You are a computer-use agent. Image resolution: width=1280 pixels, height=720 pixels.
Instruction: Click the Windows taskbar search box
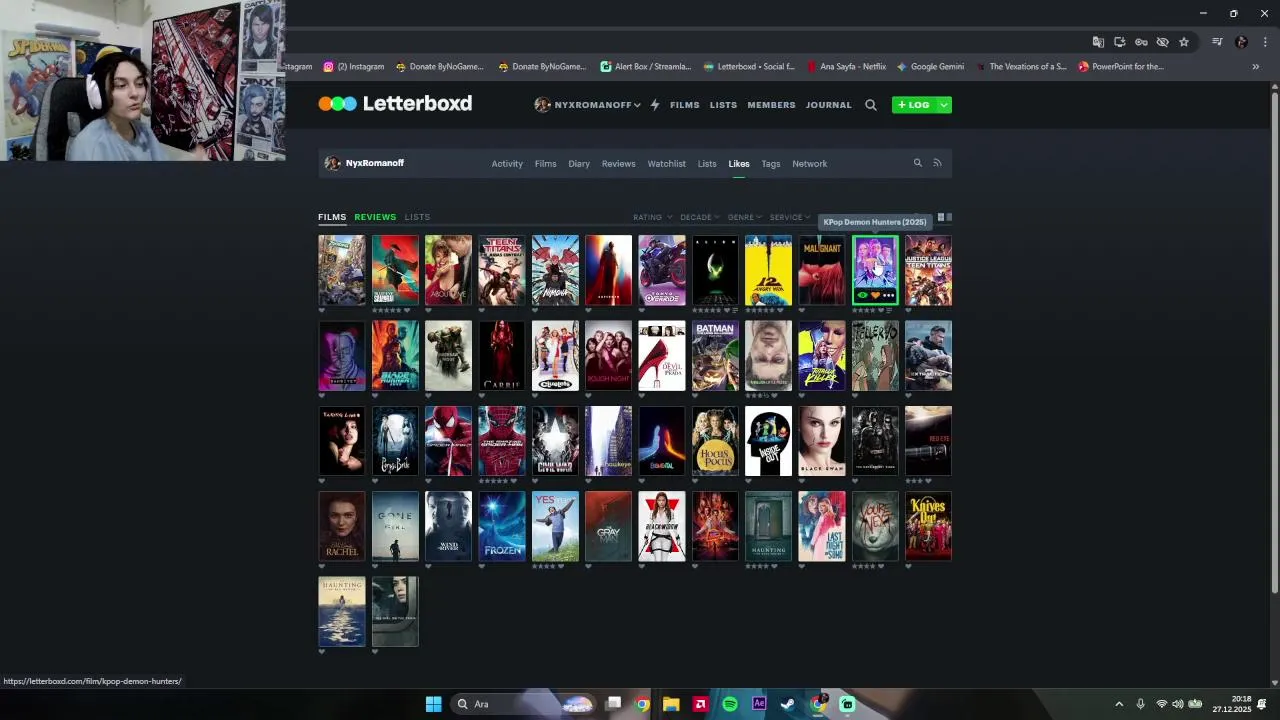coord(523,704)
